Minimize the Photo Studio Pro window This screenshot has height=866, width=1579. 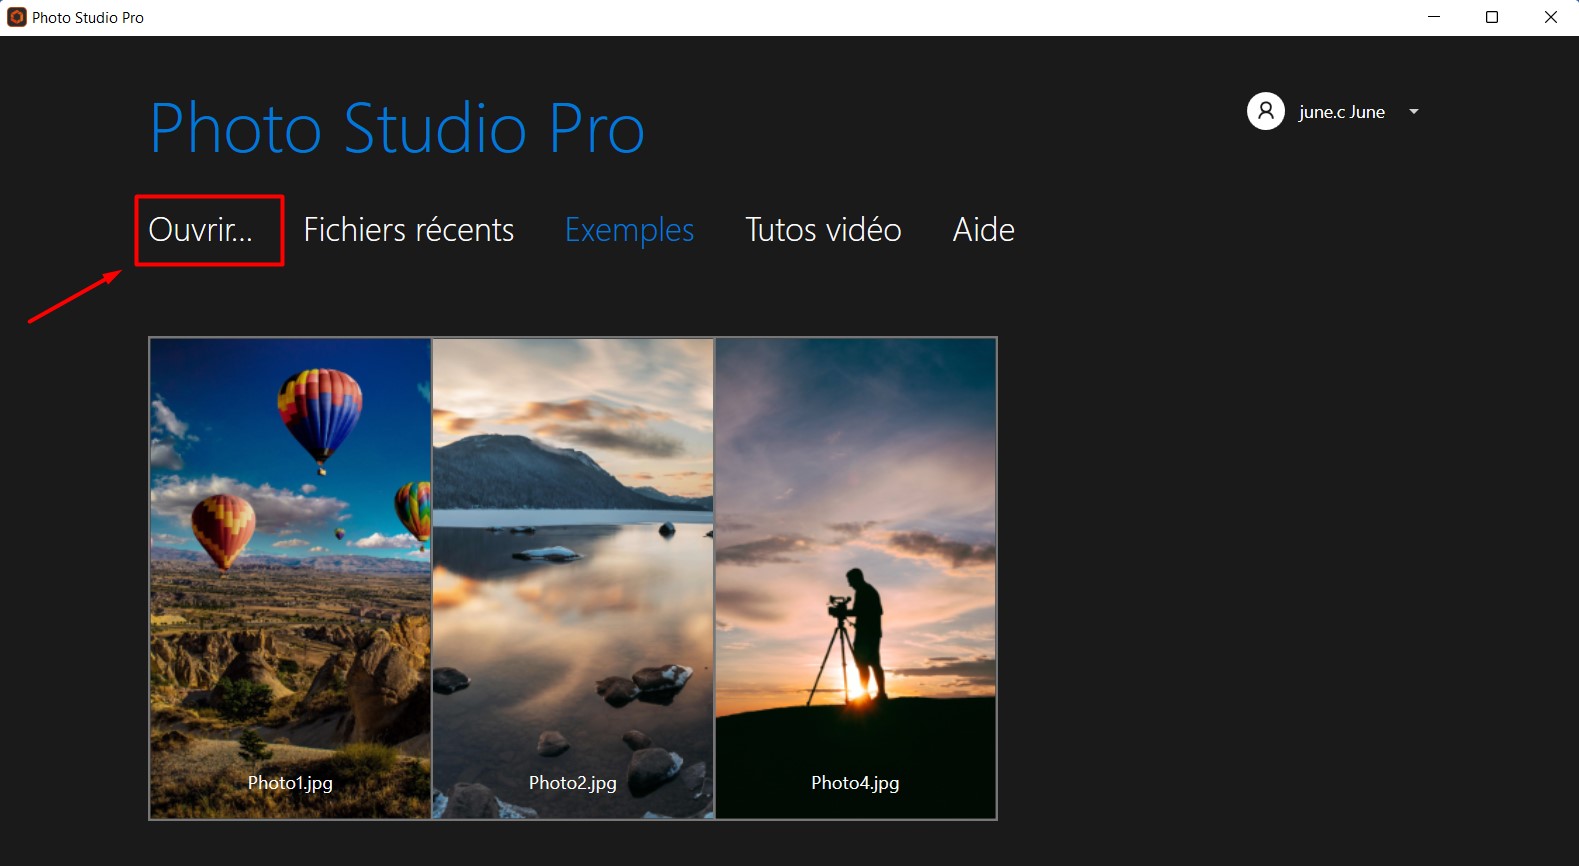coord(1434,17)
